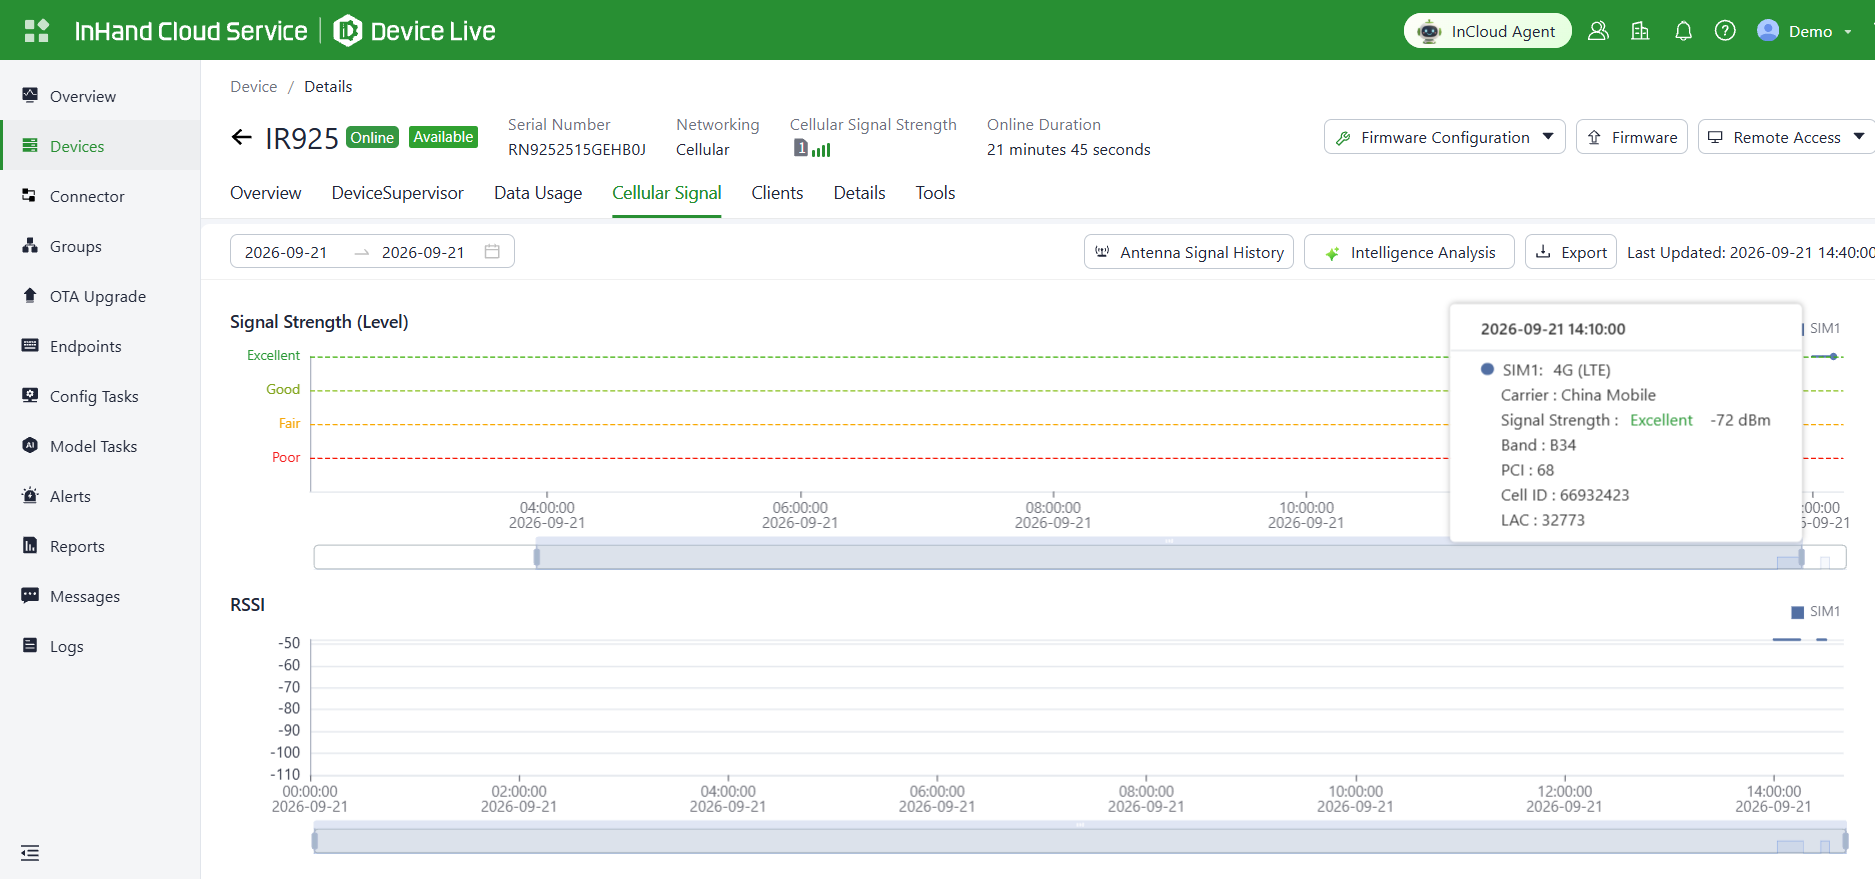This screenshot has width=1875, height=879.
Task: Click the calendar icon in date range
Action: 492,251
